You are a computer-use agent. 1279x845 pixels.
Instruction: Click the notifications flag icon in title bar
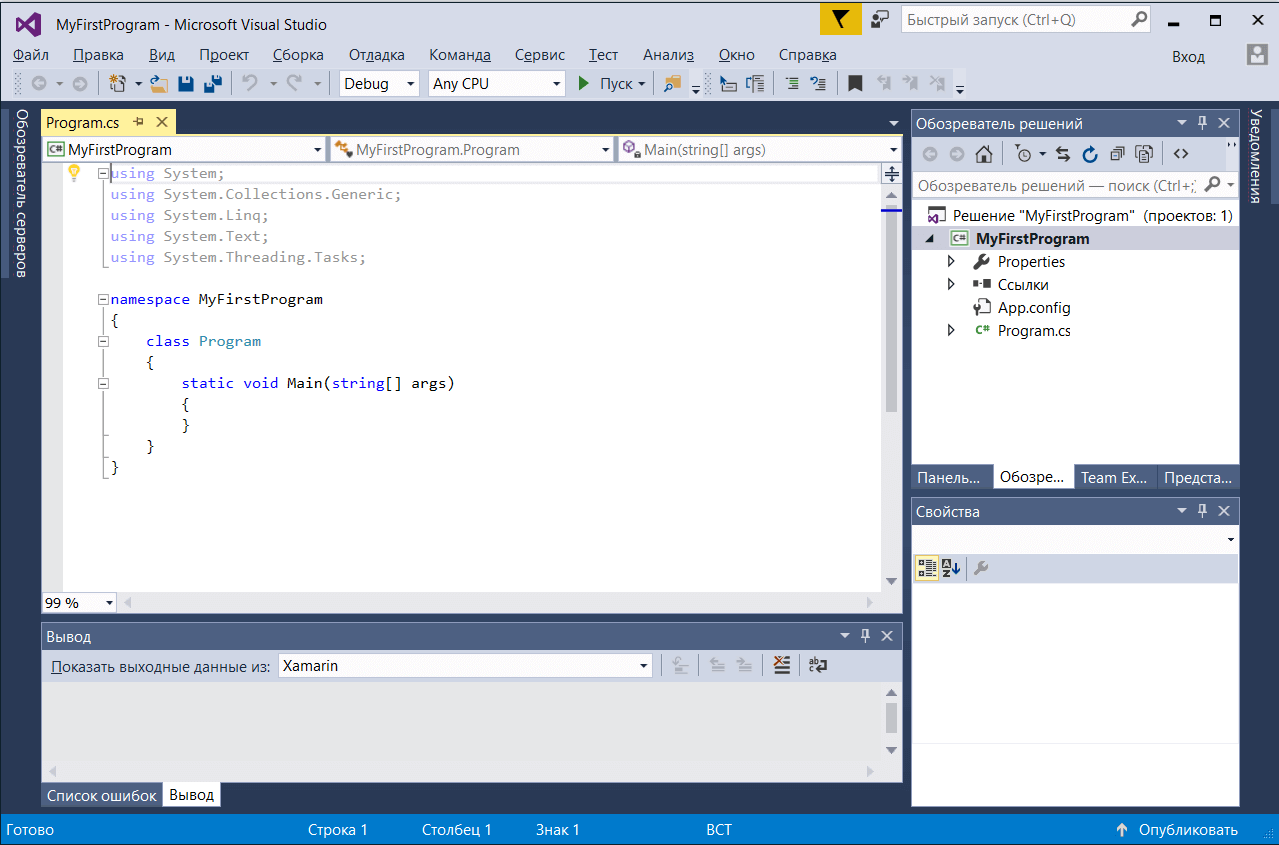pyautogui.click(x=841, y=20)
